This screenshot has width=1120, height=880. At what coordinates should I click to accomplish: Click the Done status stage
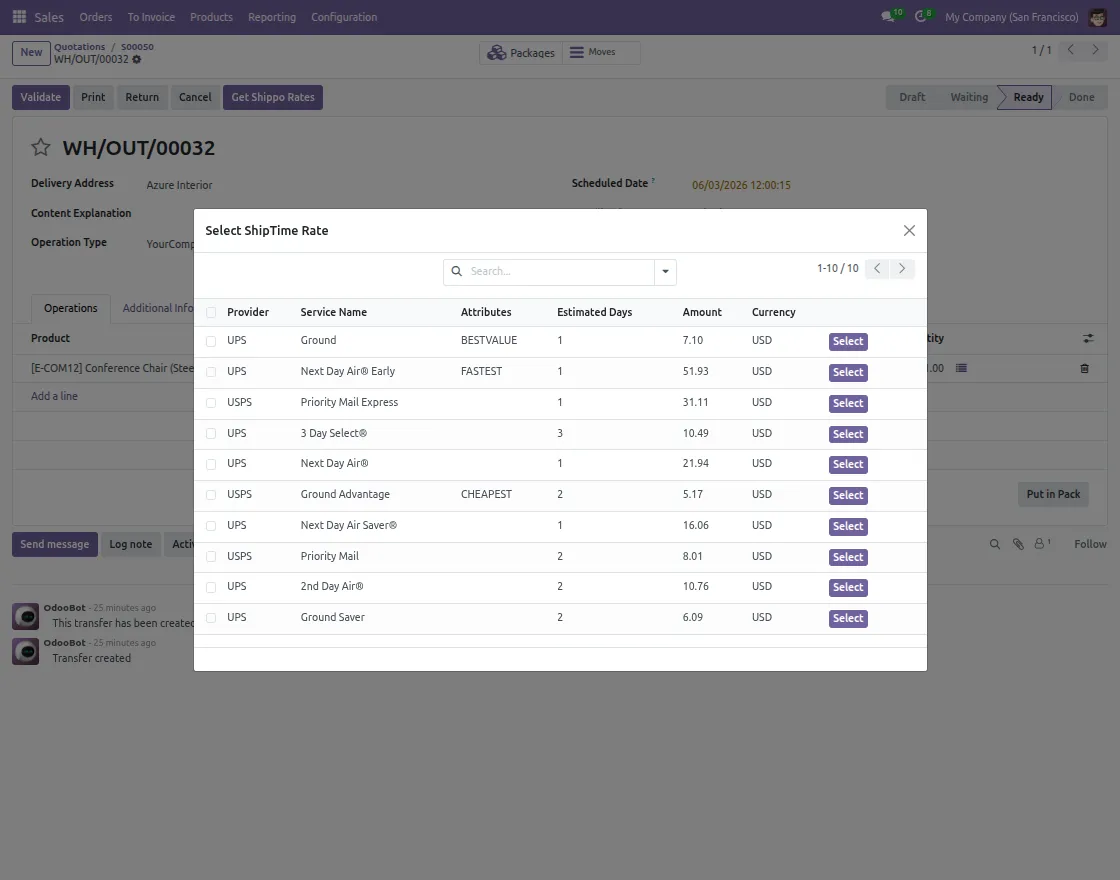pyautogui.click(x=1081, y=97)
